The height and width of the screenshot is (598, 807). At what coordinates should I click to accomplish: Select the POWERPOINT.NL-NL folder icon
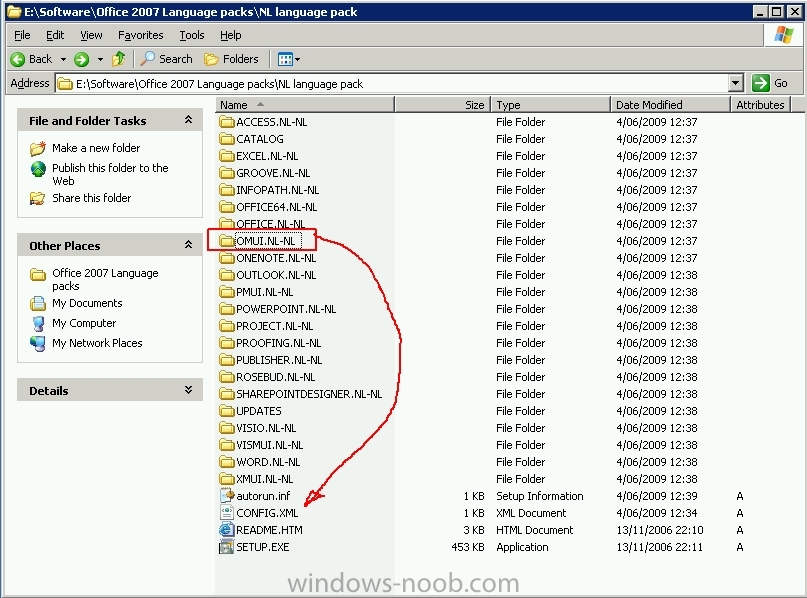[x=226, y=309]
